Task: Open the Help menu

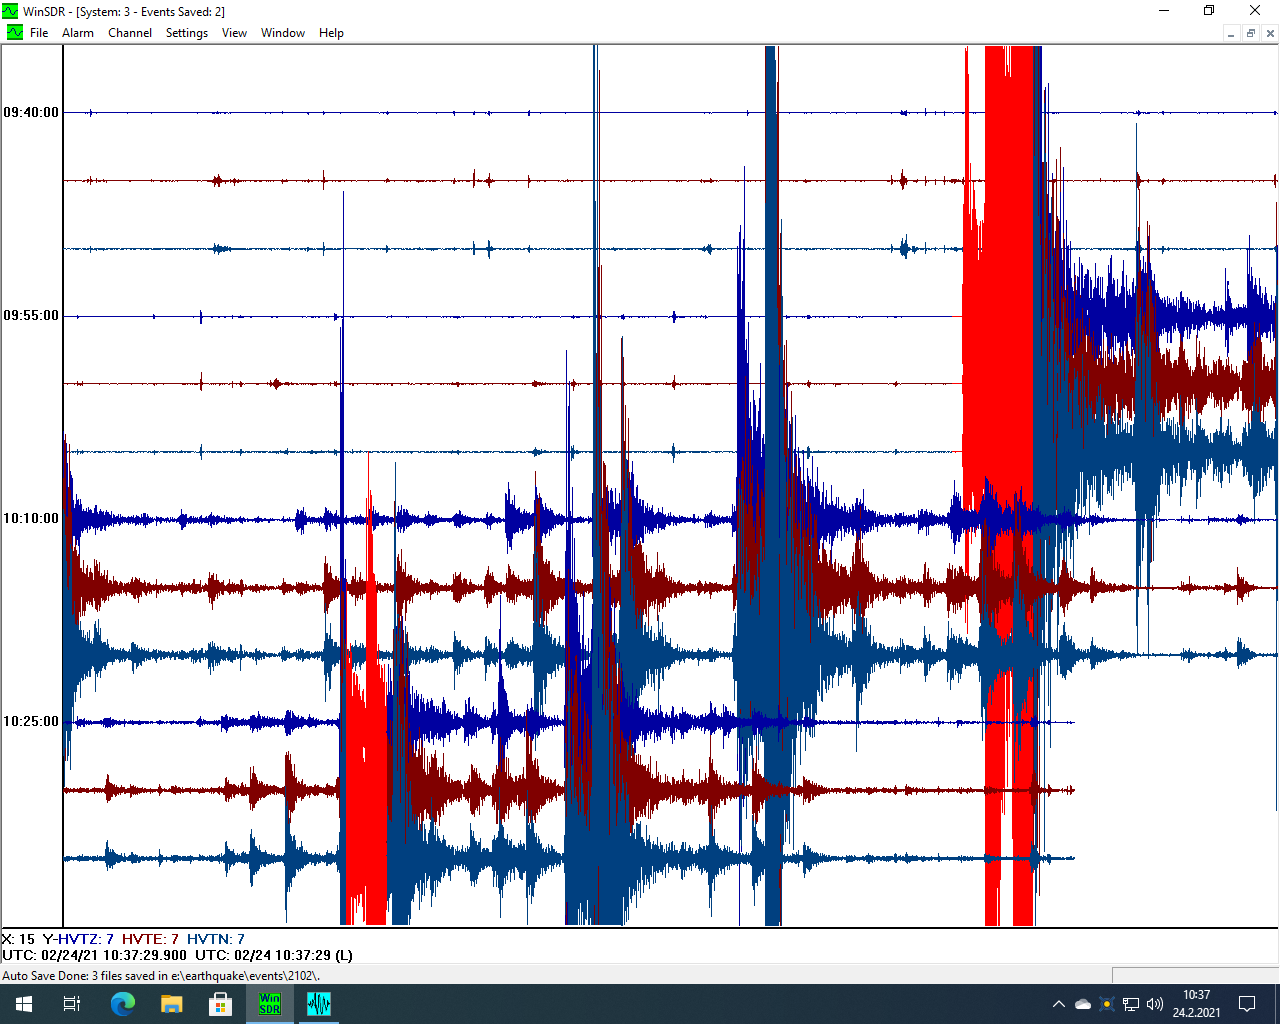Action: (x=331, y=33)
